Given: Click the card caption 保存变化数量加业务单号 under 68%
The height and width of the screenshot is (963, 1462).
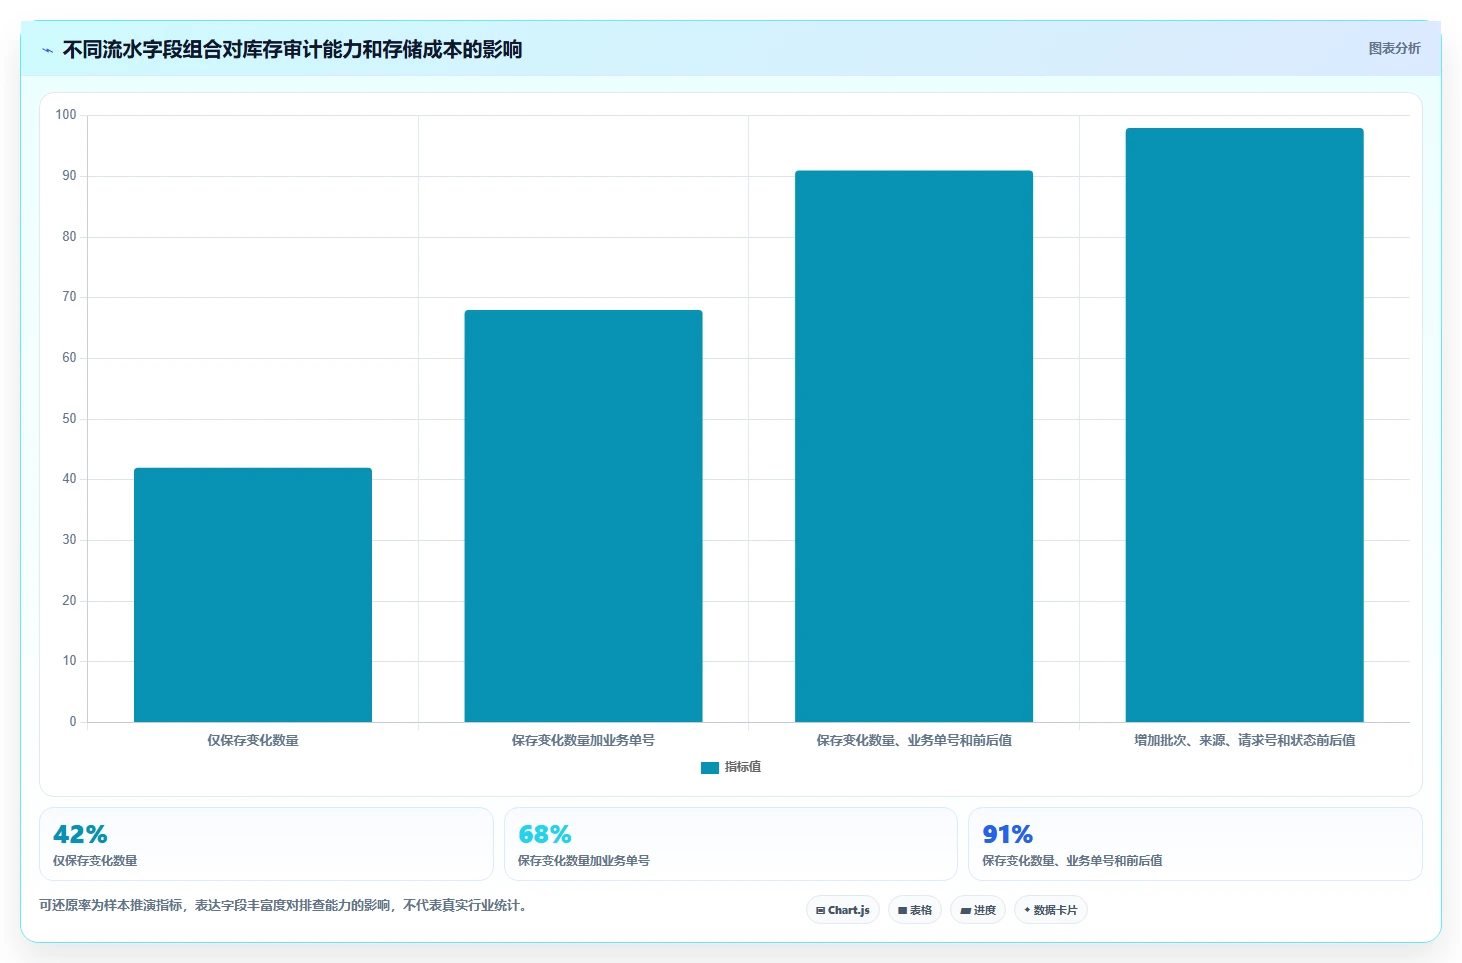Looking at the screenshot, I should tap(583, 861).
